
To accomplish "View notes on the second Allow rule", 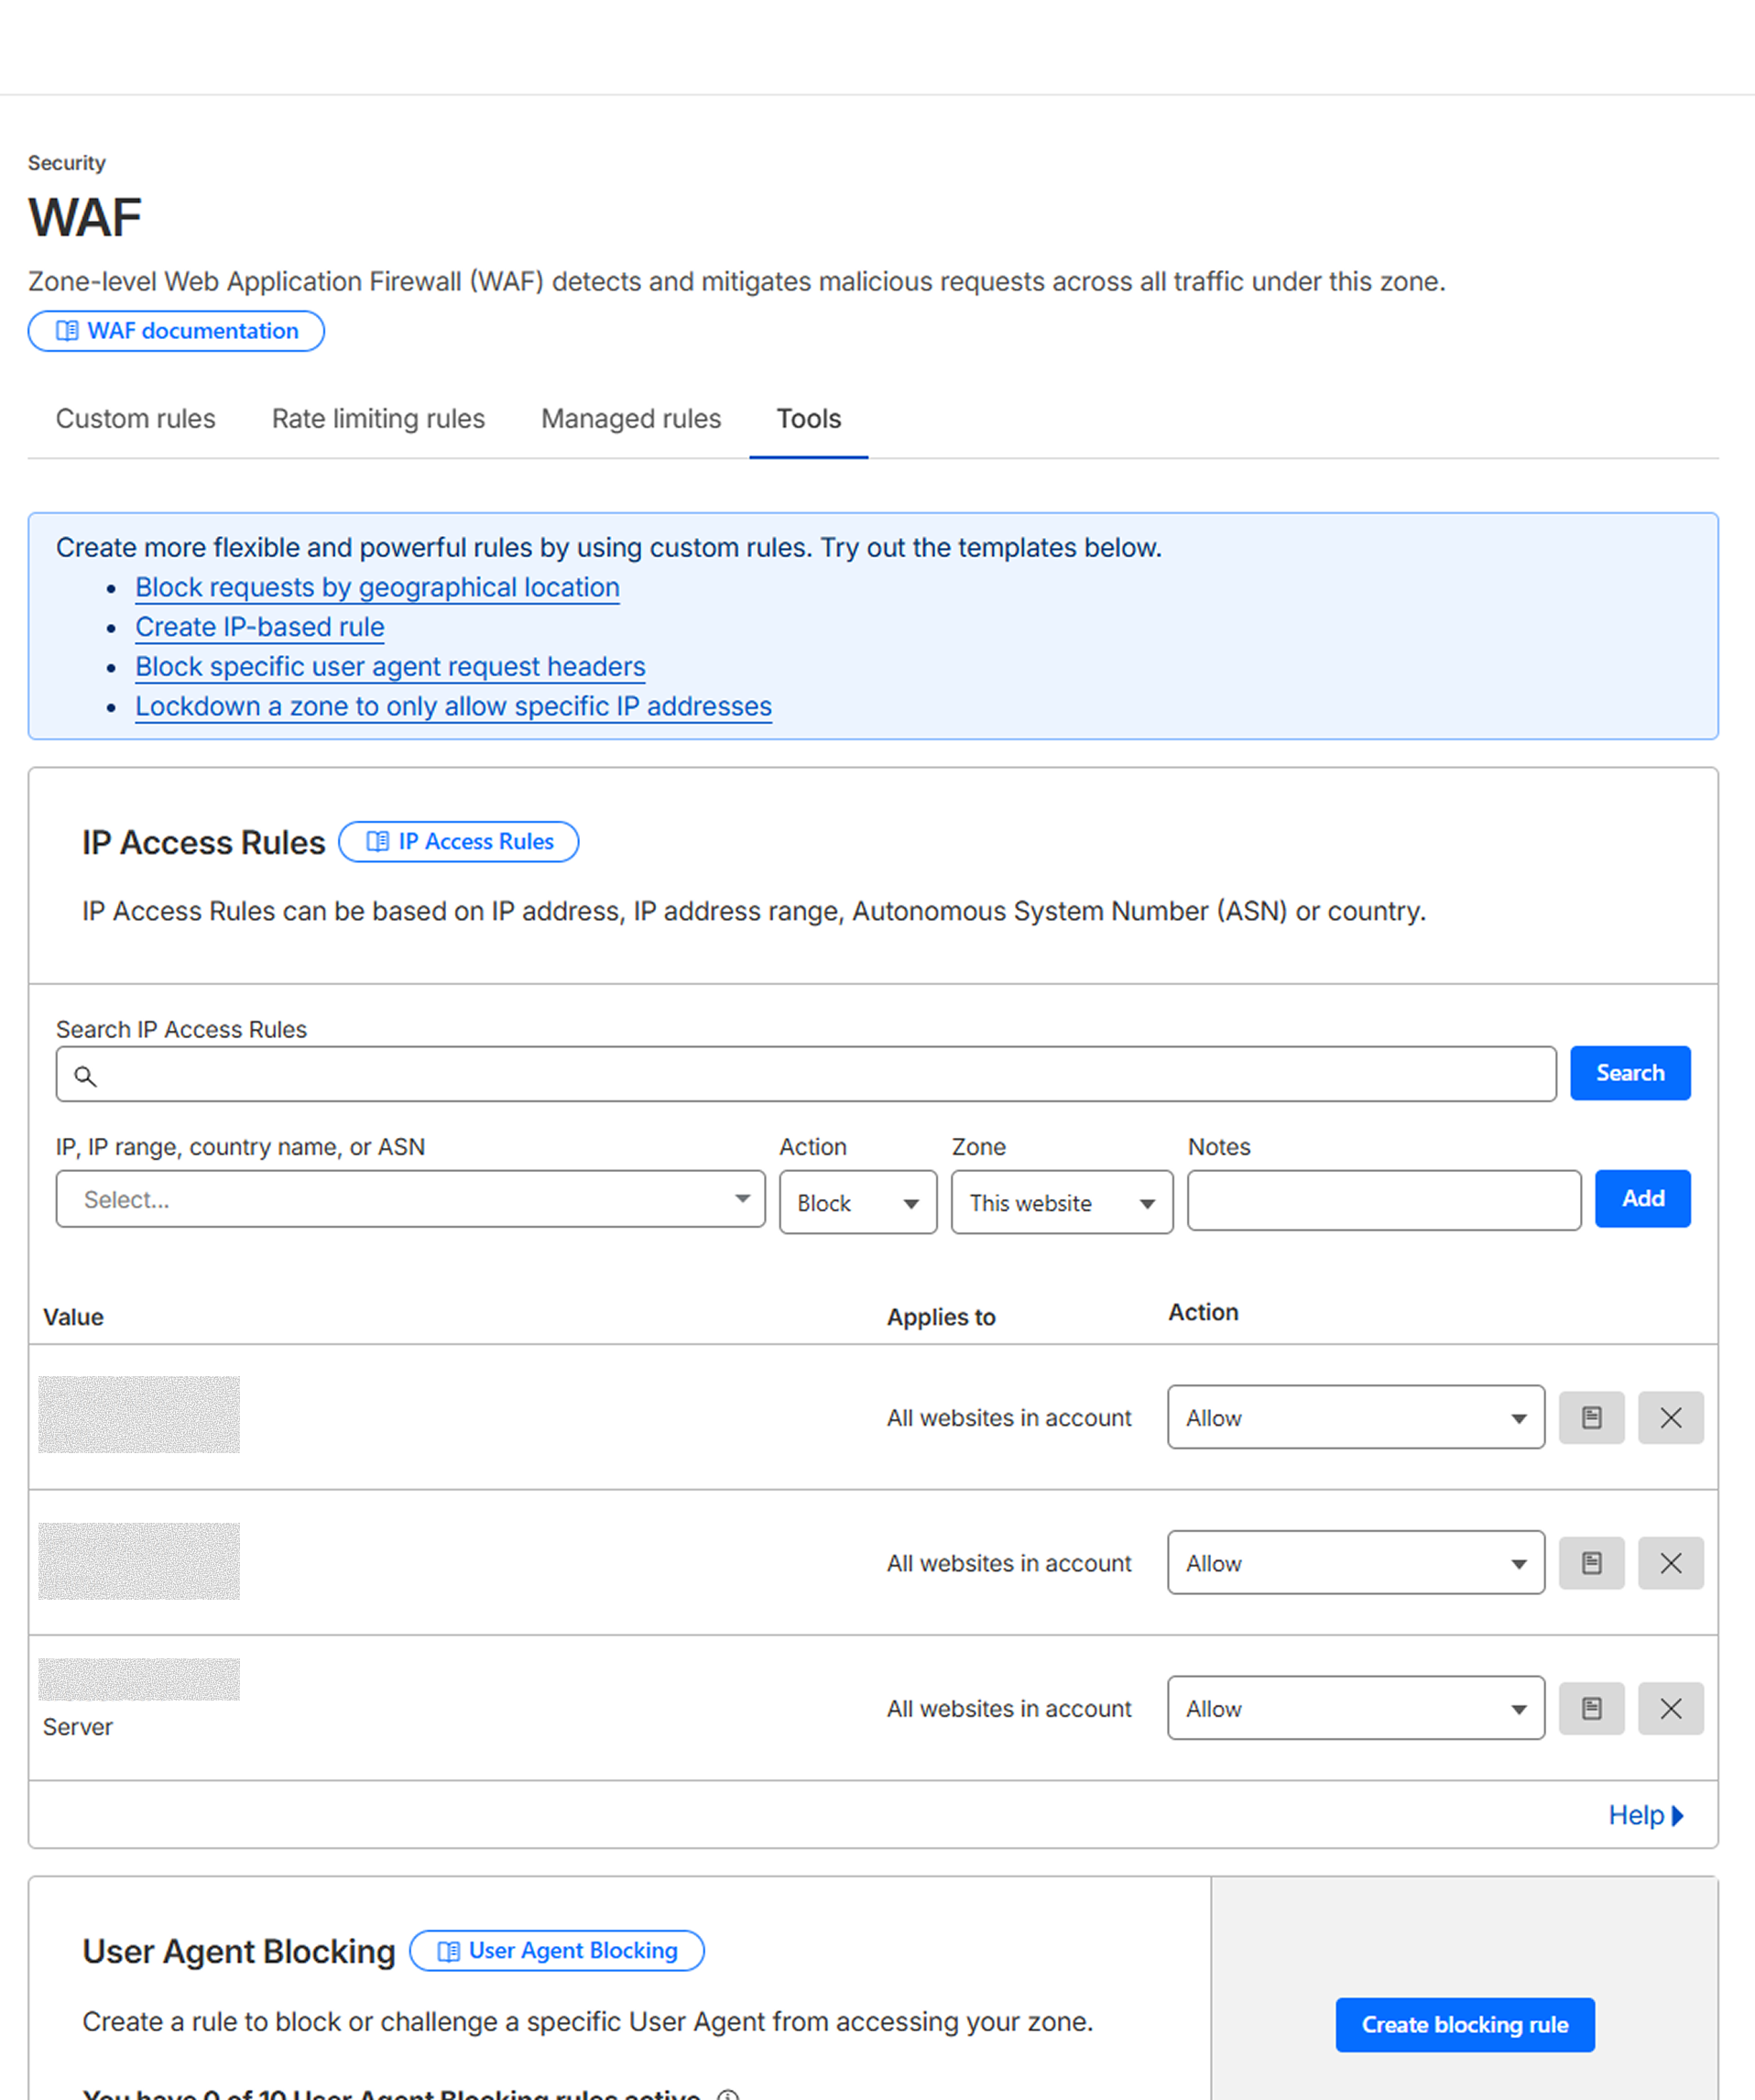I will (1591, 1563).
